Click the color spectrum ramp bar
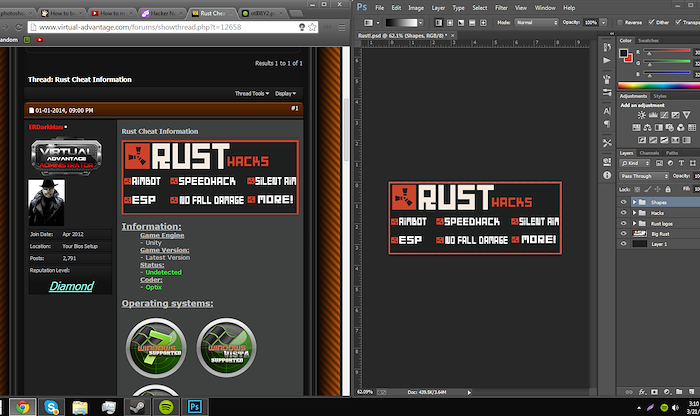This screenshot has width=700, height=416. pyautogui.click(x=659, y=86)
